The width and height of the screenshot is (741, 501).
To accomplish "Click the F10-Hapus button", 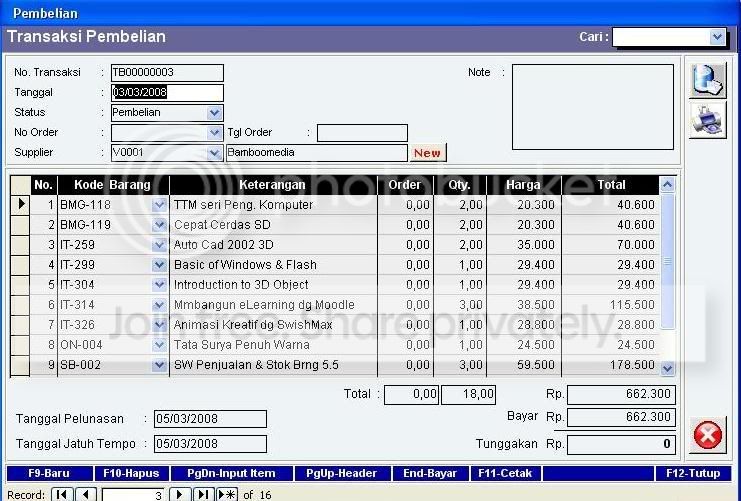I will point(131,473).
